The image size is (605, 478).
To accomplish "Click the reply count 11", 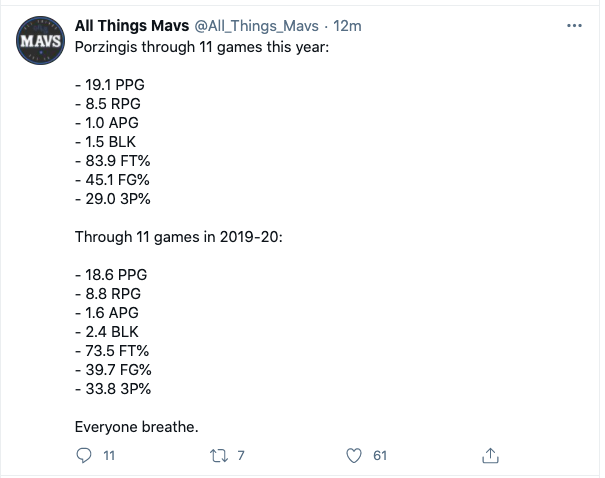I will (110, 455).
